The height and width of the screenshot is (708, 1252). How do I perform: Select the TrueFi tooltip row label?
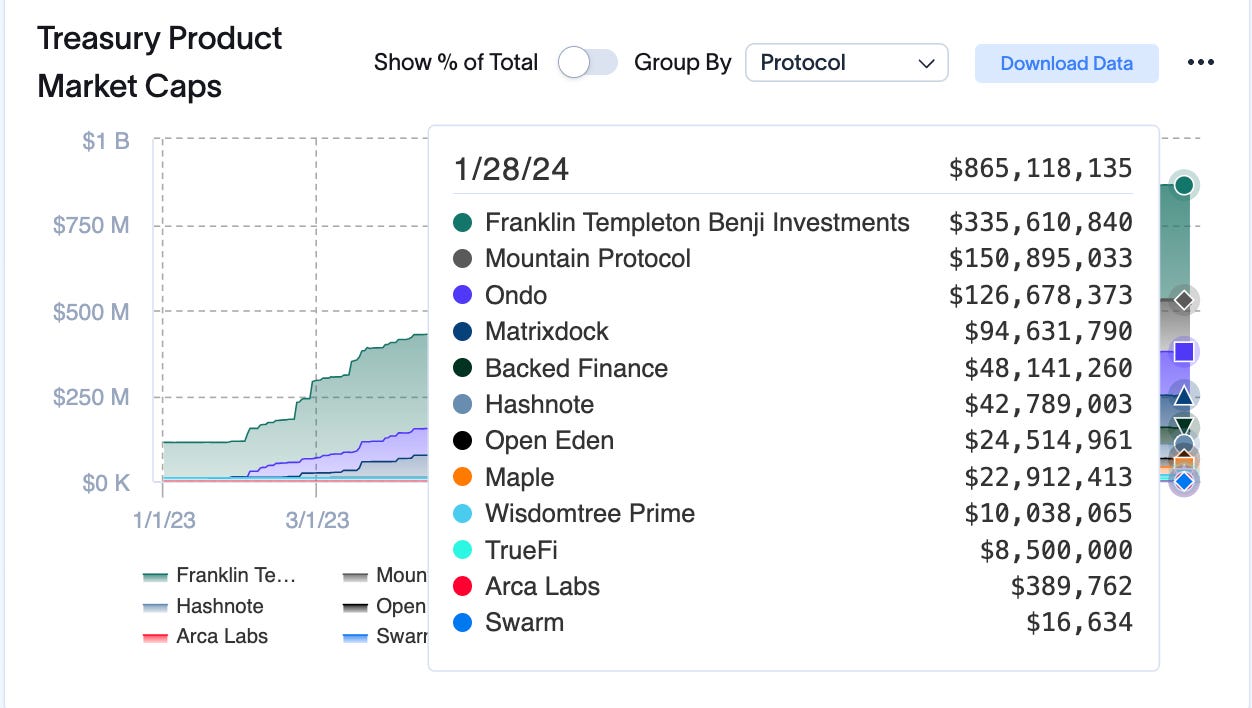tap(521, 550)
